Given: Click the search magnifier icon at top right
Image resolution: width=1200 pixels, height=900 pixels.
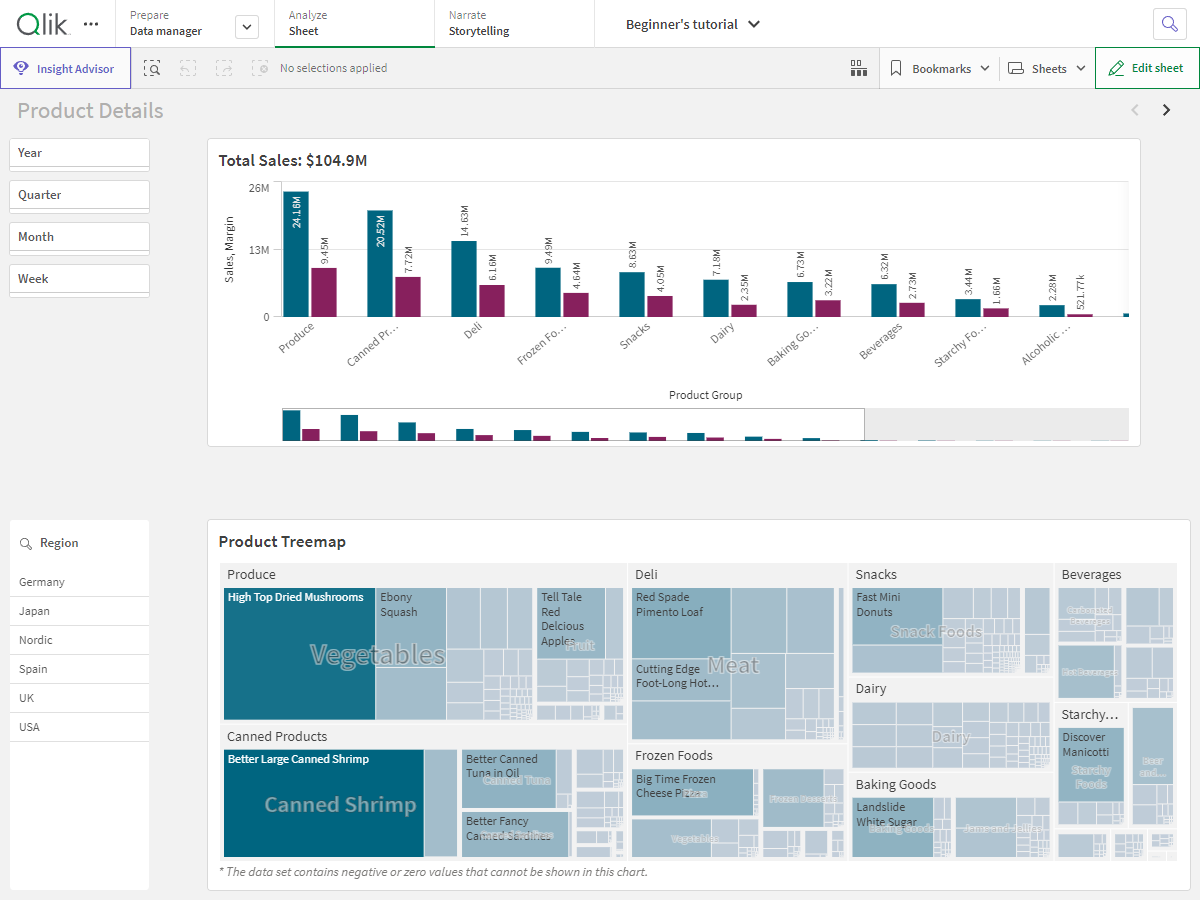Looking at the screenshot, I should tap(1169, 24).
